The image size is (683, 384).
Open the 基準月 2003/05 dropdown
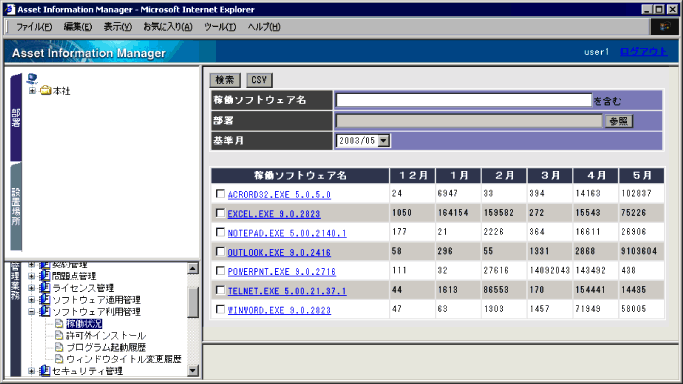point(383,141)
